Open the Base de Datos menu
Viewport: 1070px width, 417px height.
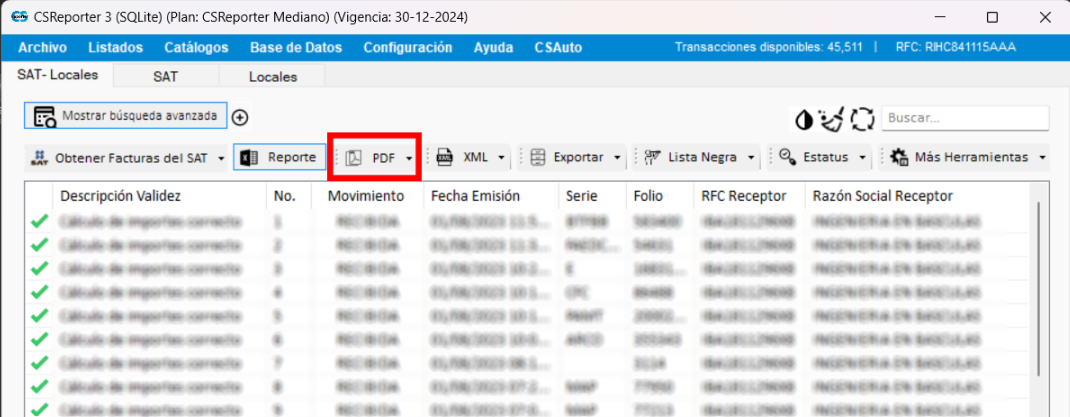point(295,48)
